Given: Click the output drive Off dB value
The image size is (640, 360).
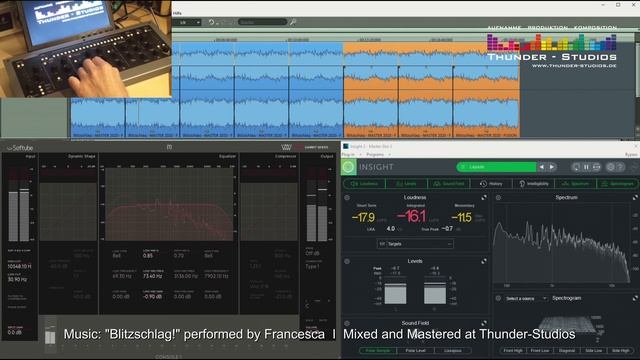Looking at the screenshot, I should click(312, 253).
